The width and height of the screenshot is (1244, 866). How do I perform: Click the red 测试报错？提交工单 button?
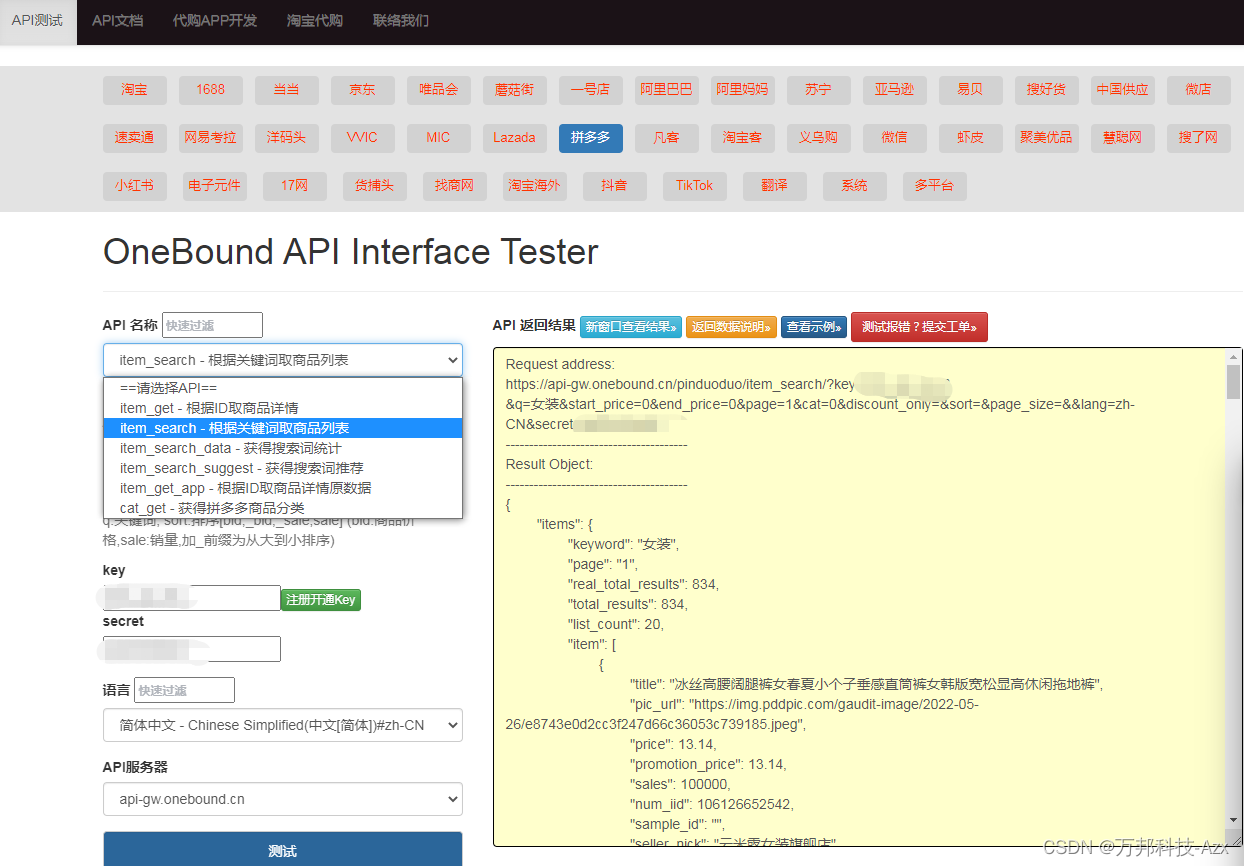pyautogui.click(x=919, y=327)
